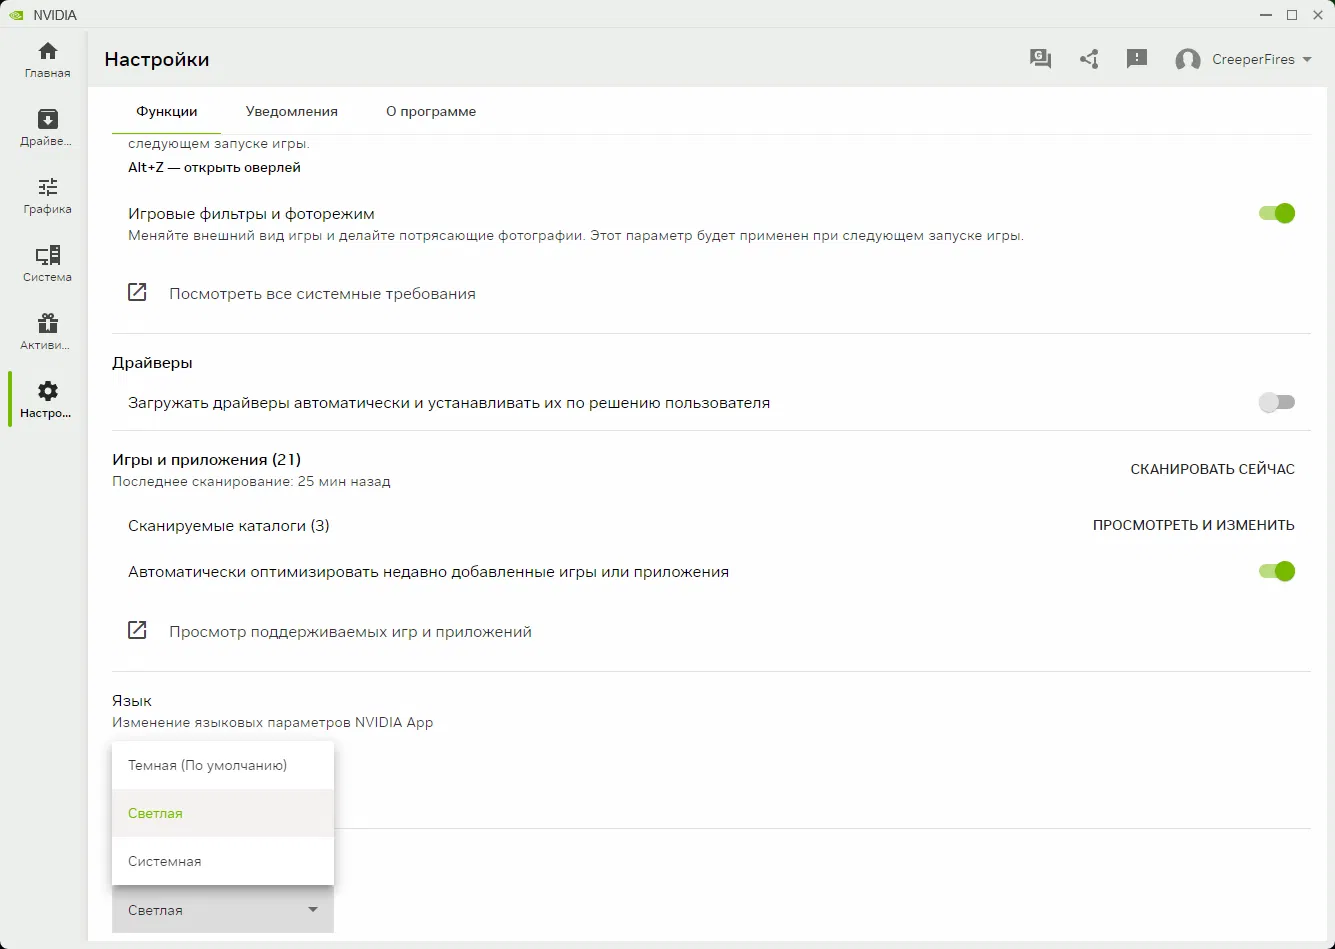Minimize the NVIDIA window

(1268, 15)
